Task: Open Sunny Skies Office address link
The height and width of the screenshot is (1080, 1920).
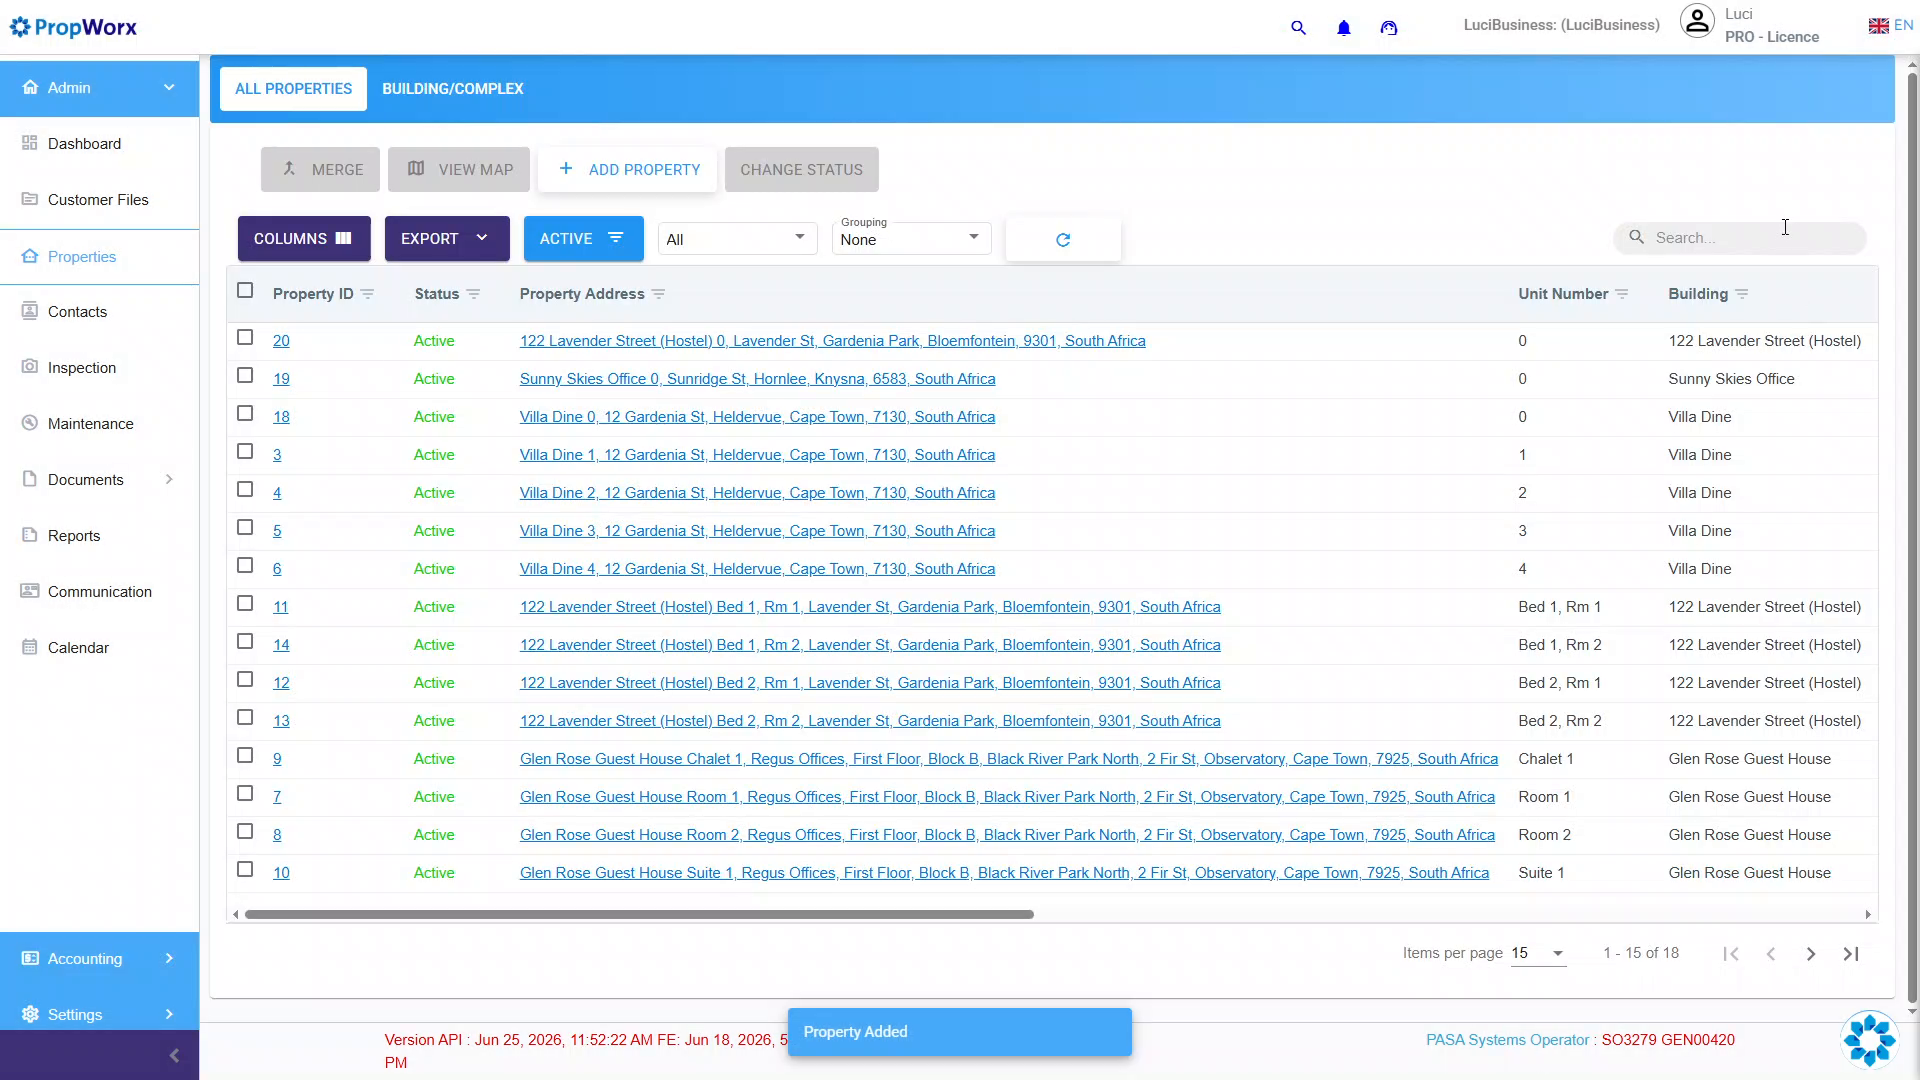Action: (x=757, y=379)
